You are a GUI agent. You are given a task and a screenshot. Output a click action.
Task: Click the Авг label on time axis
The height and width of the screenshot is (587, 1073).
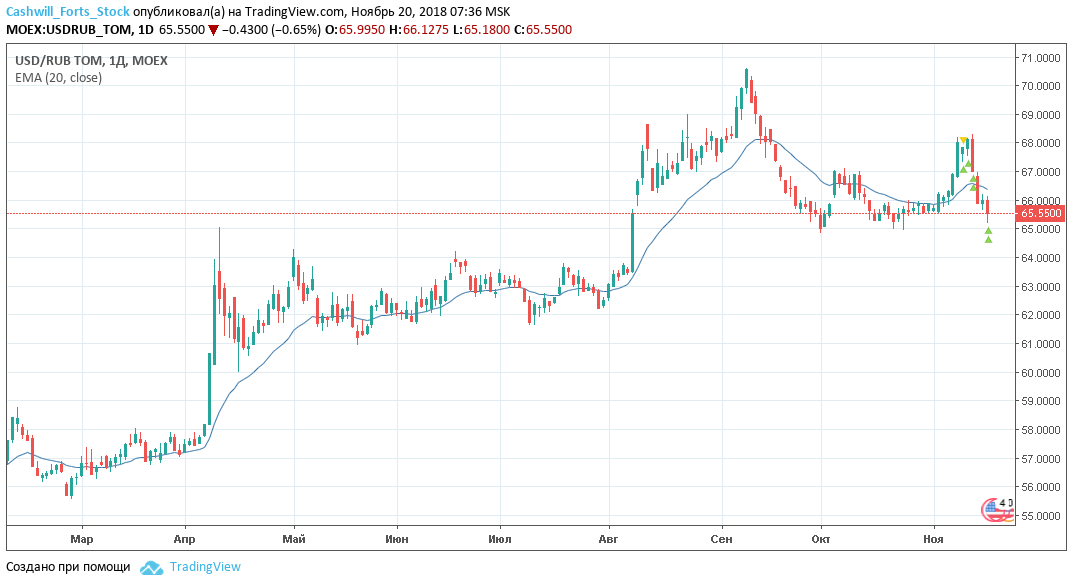607,539
